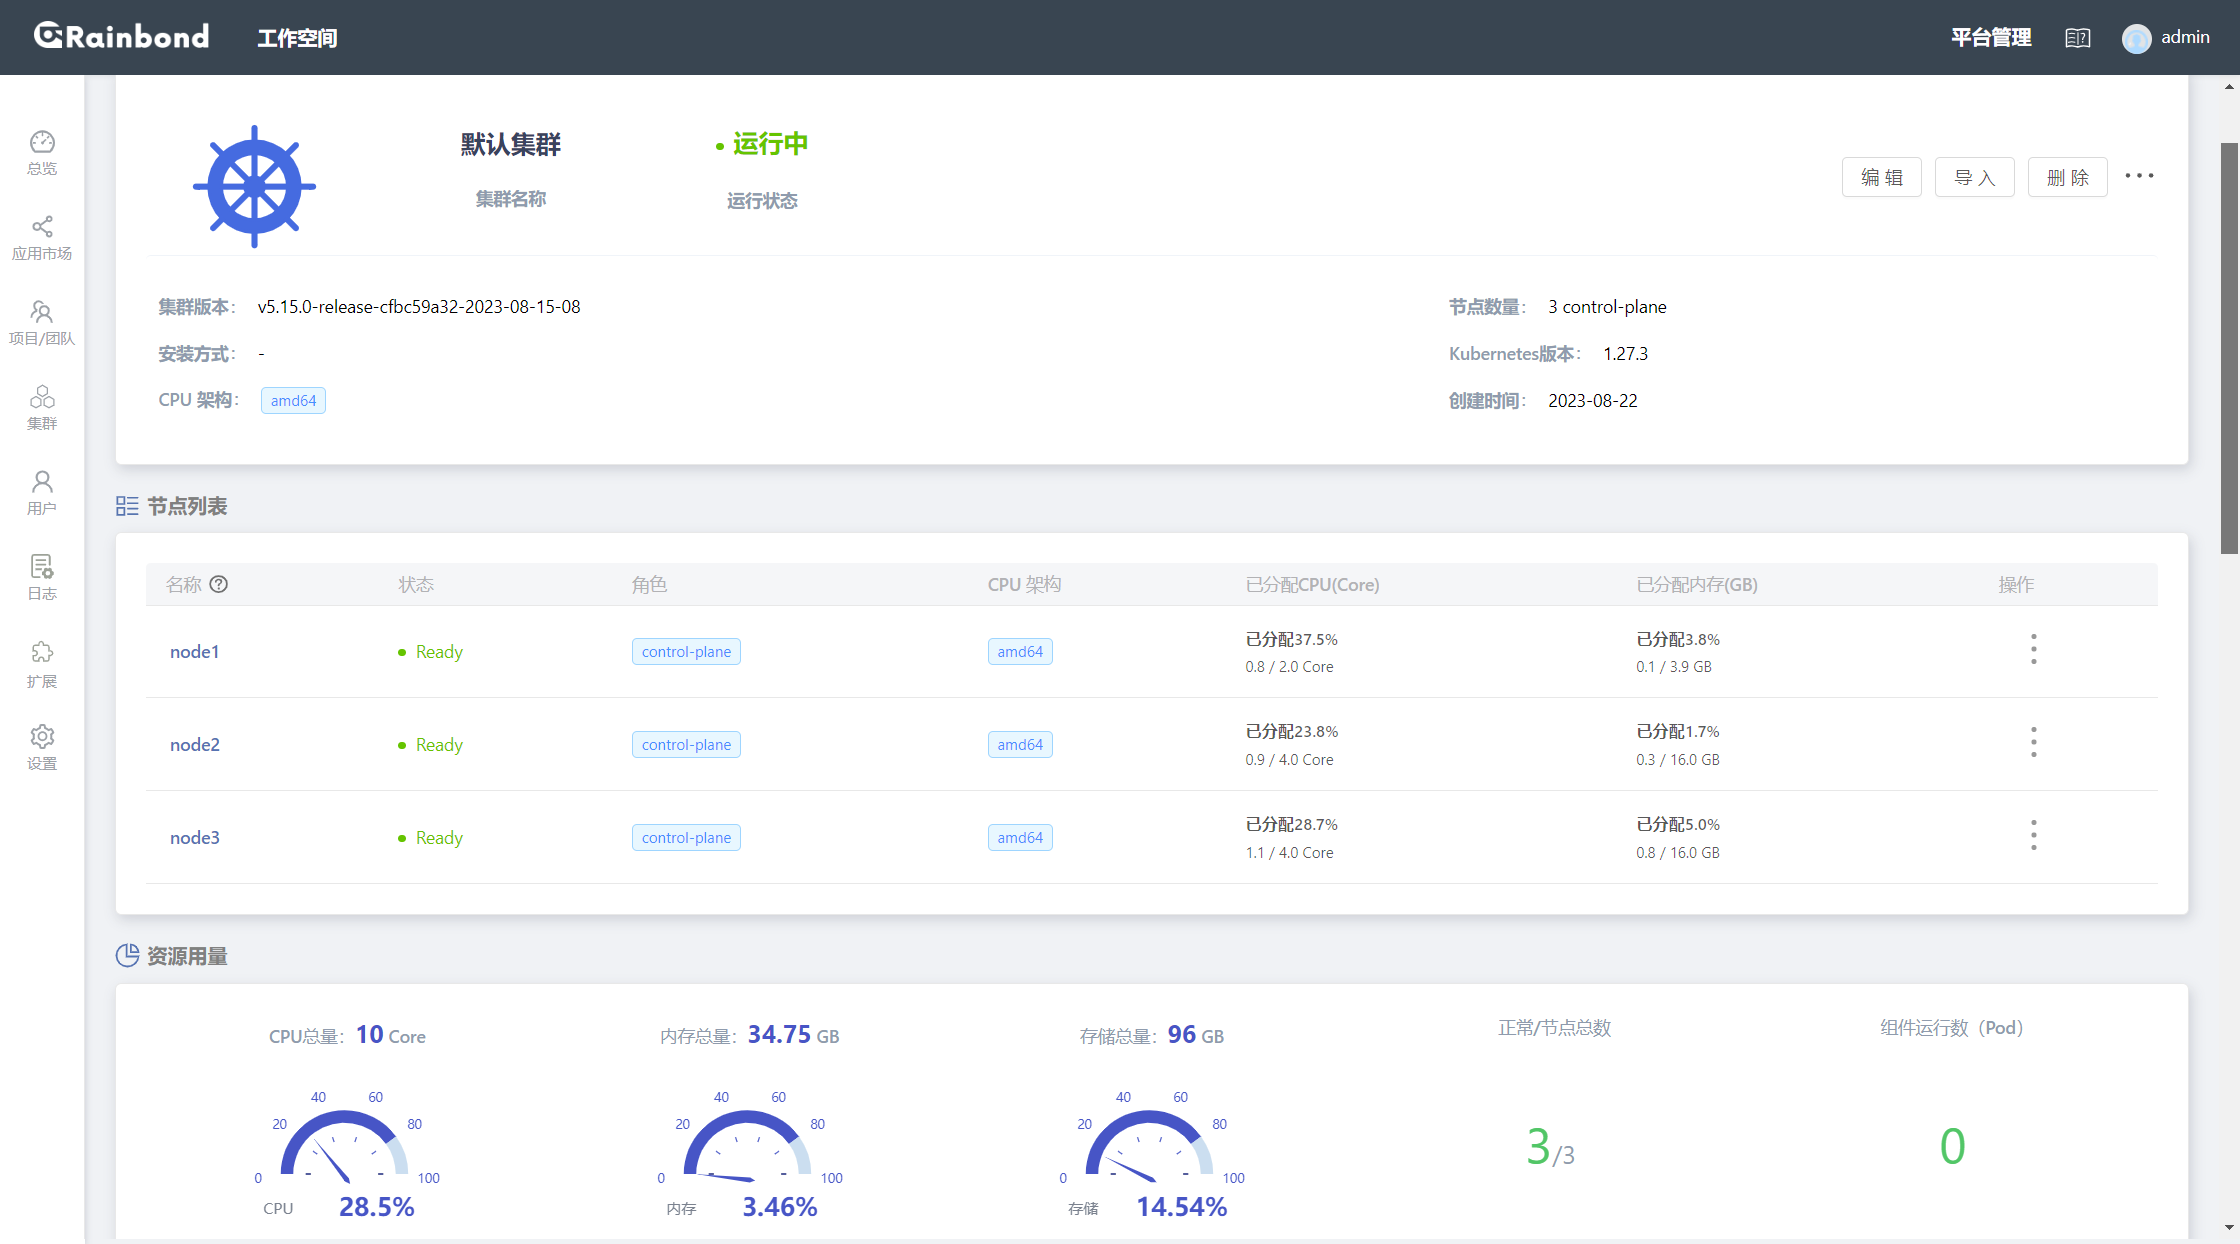Open the 总览 overview sidebar icon
This screenshot has width=2240, height=1244.
(42, 153)
